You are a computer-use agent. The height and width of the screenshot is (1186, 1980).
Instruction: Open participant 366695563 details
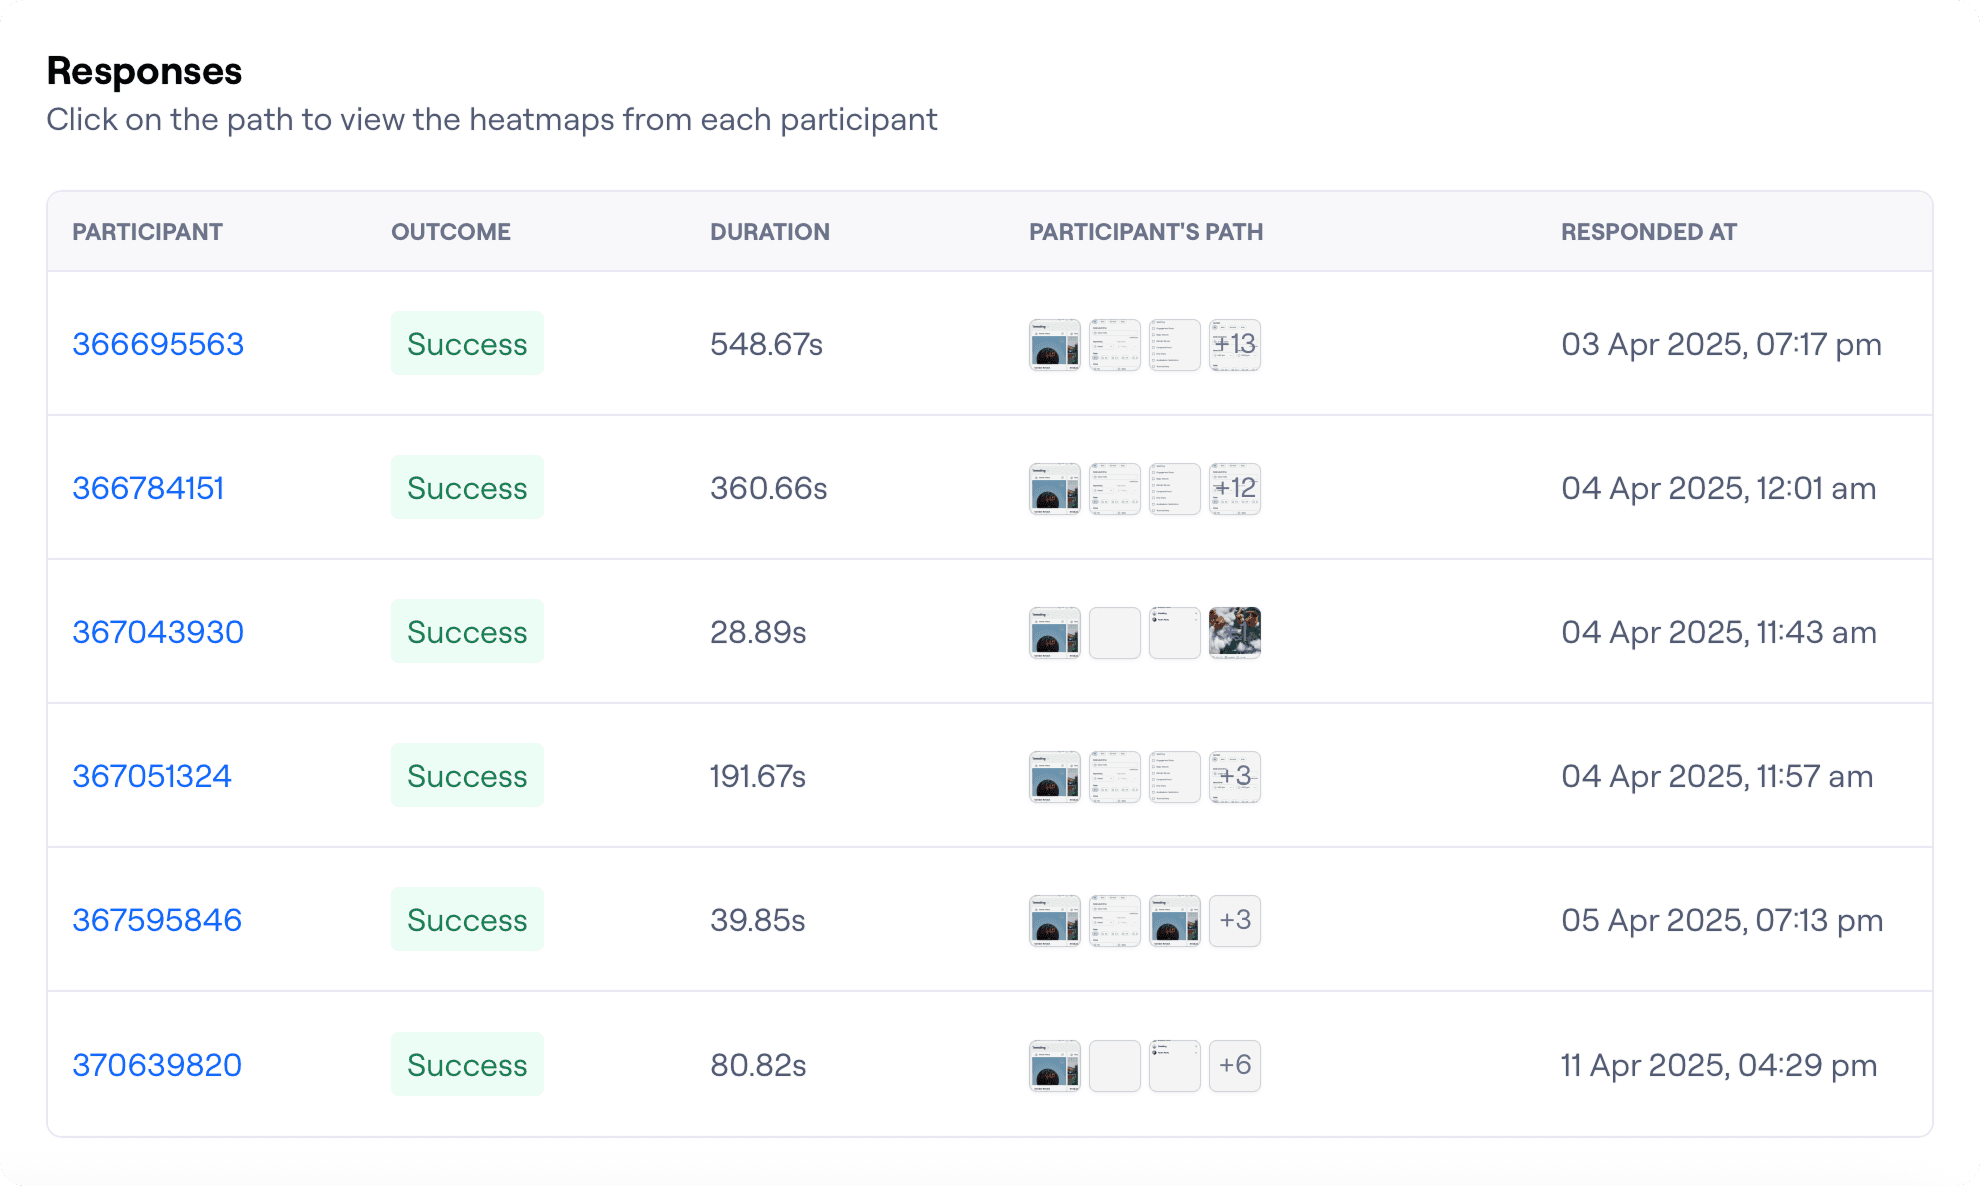pyautogui.click(x=158, y=344)
